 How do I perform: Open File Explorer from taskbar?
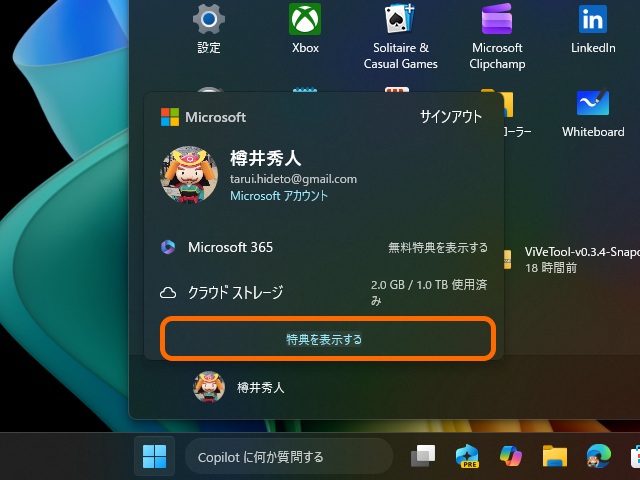point(555,456)
